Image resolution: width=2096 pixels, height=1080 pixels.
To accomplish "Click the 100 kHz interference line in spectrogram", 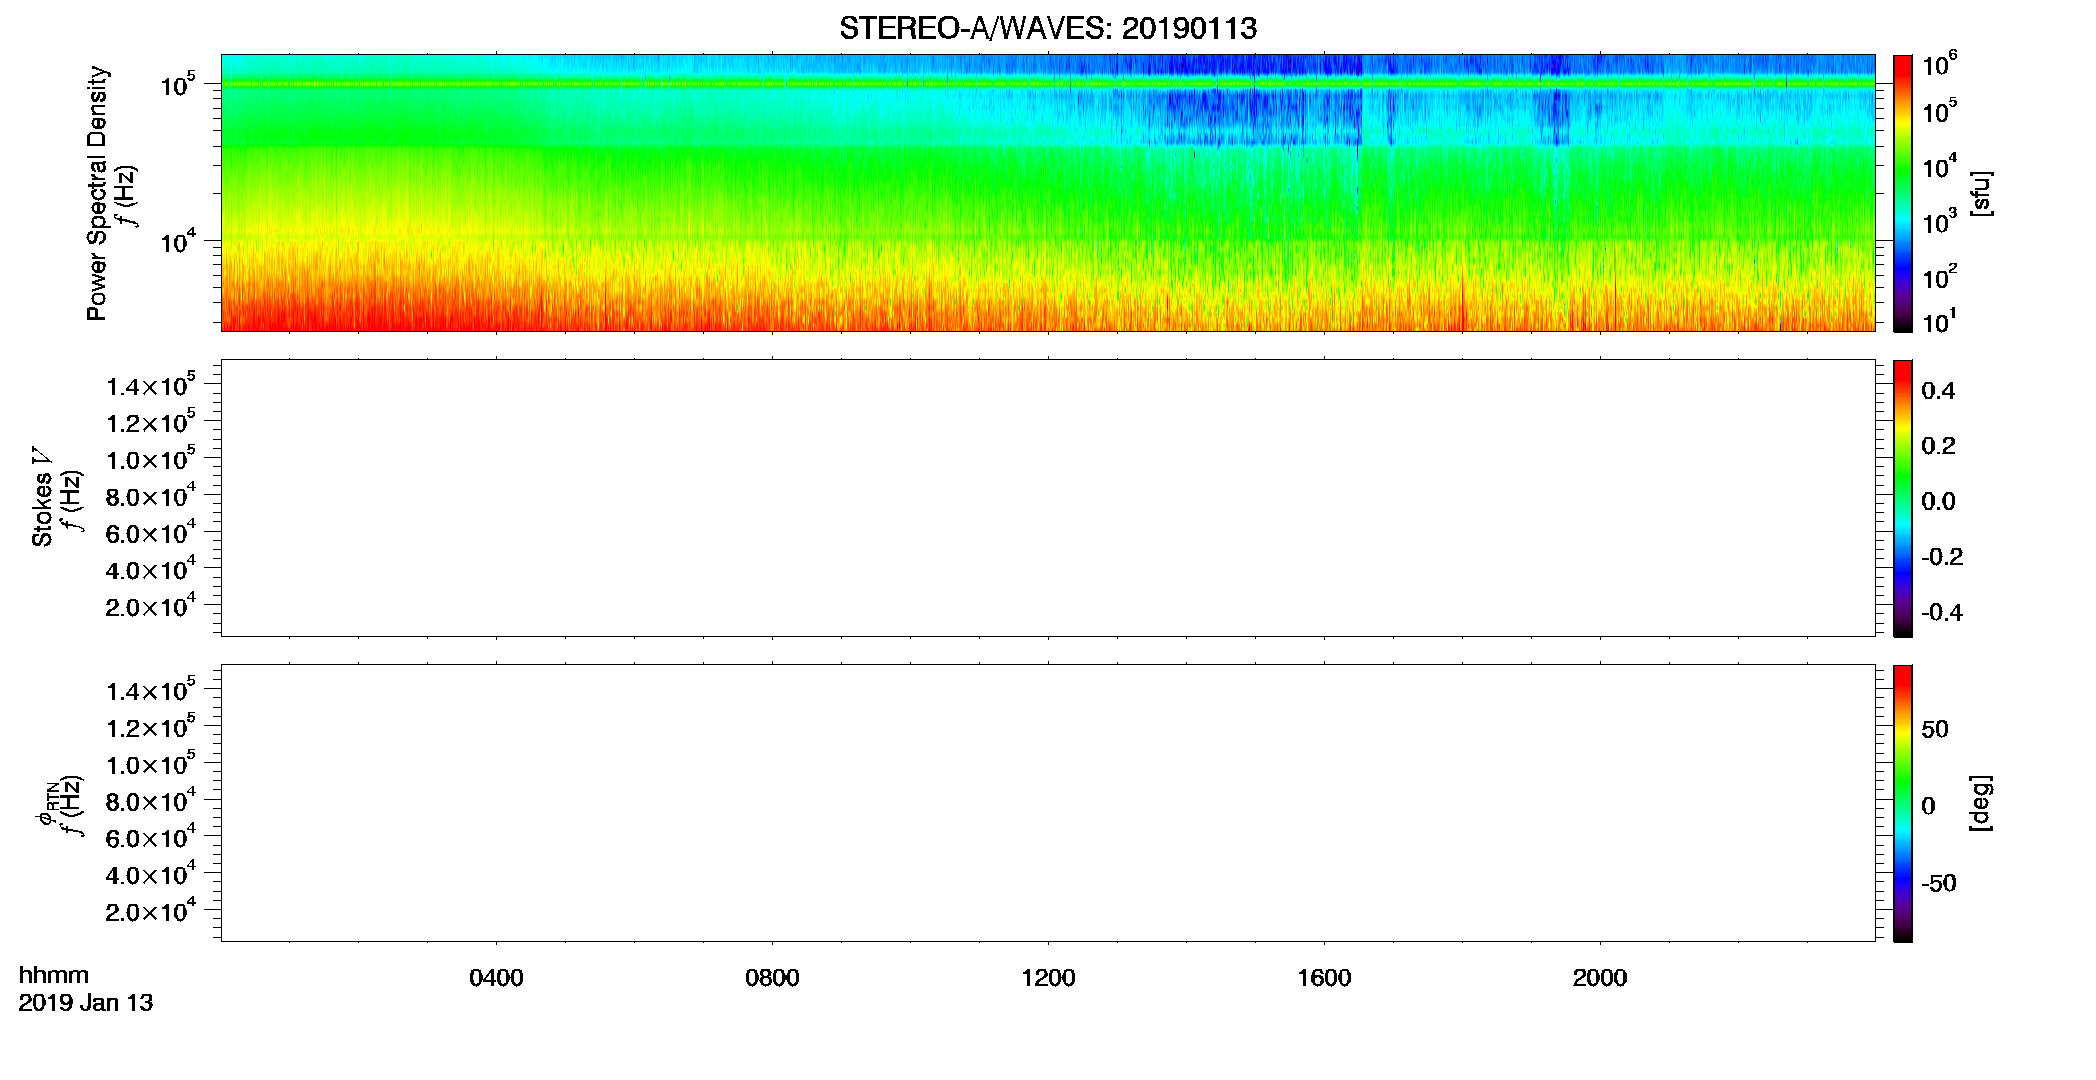I will coord(1048,84).
